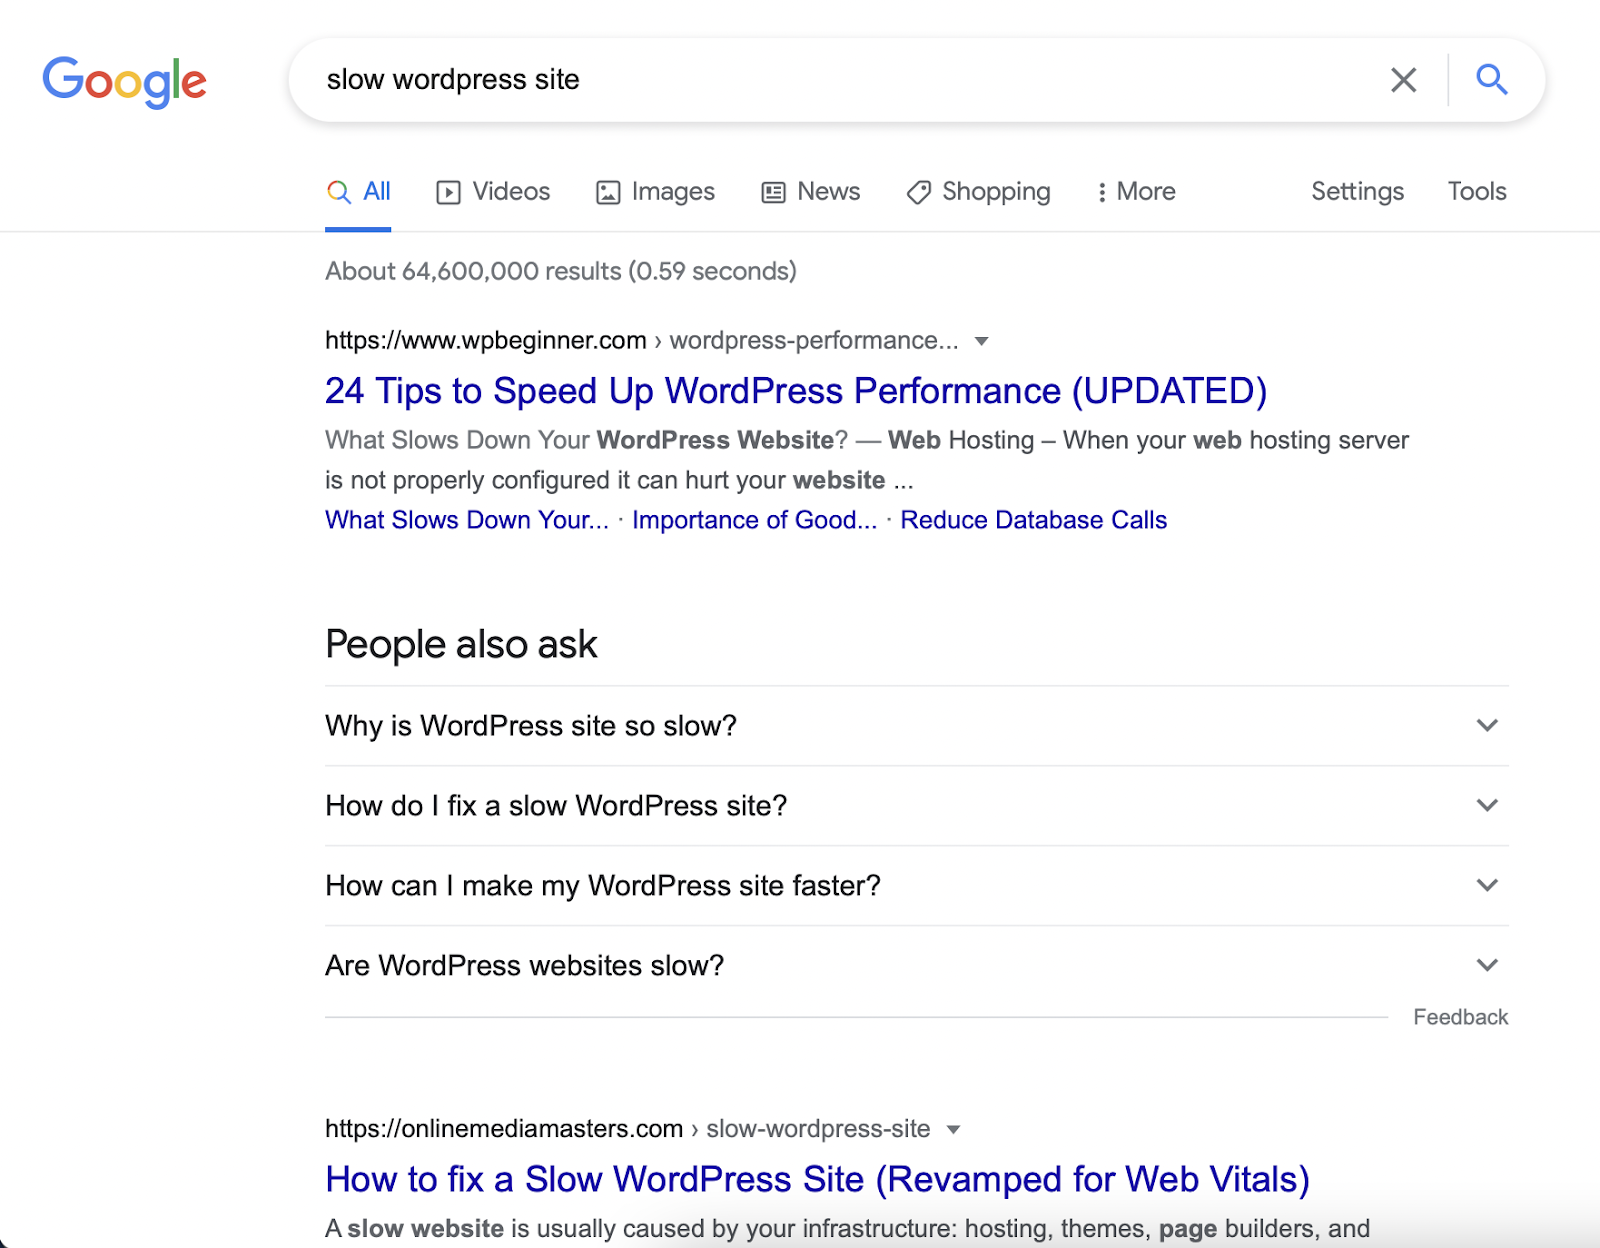Image resolution: width=1600 pixels, height=1248 pixels.
Task: Open the News tab
Action: pos(810,192)
